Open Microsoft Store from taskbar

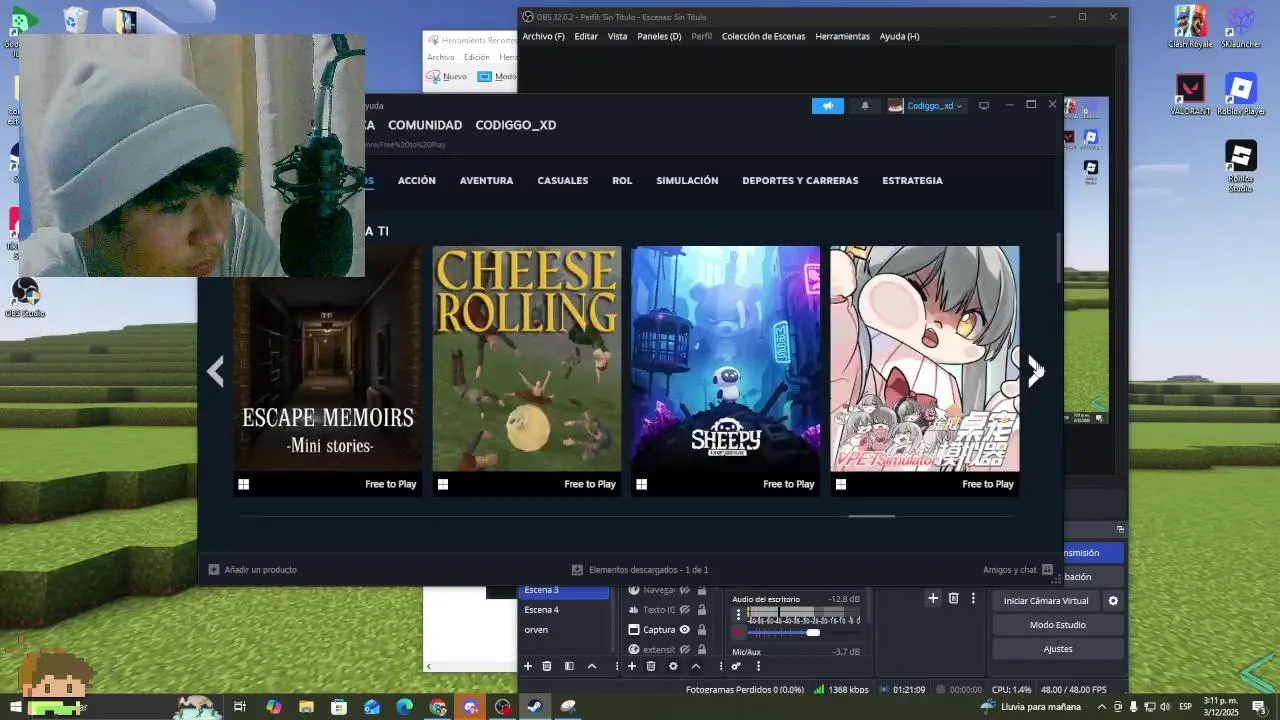click(x=339, y=707)
